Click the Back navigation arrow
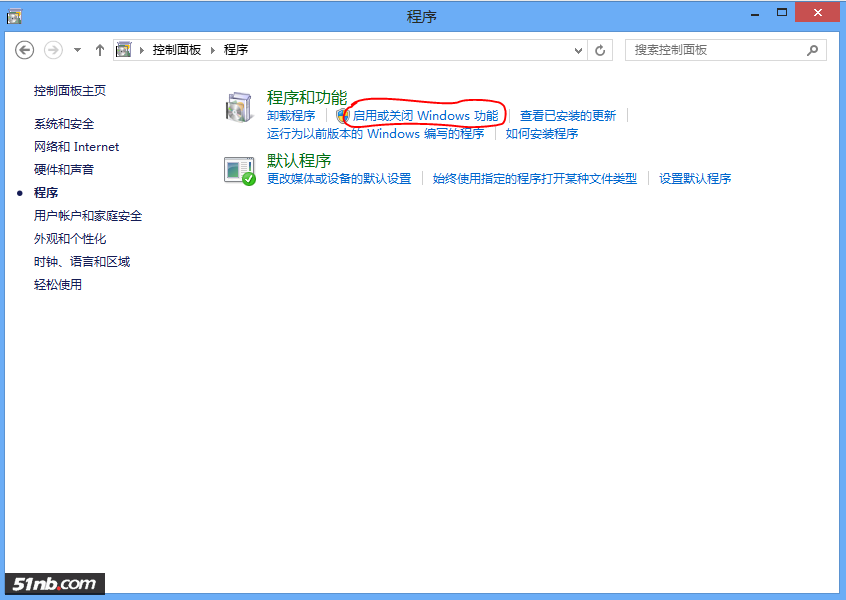The width and height of the screenshot is (846, 600). (x=24, y=50)
